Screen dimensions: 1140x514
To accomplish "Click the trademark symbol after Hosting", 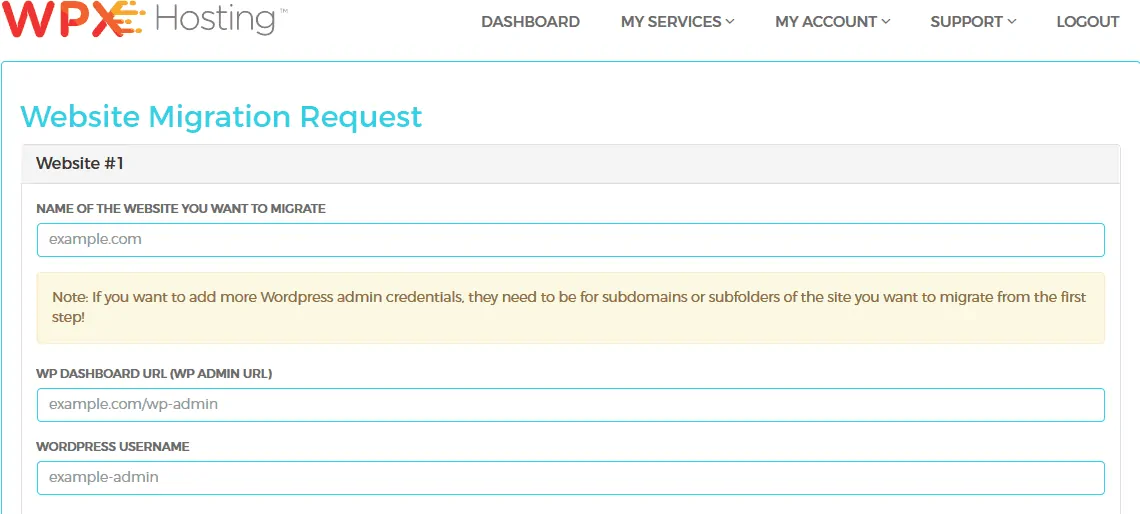I will (283, 12).
